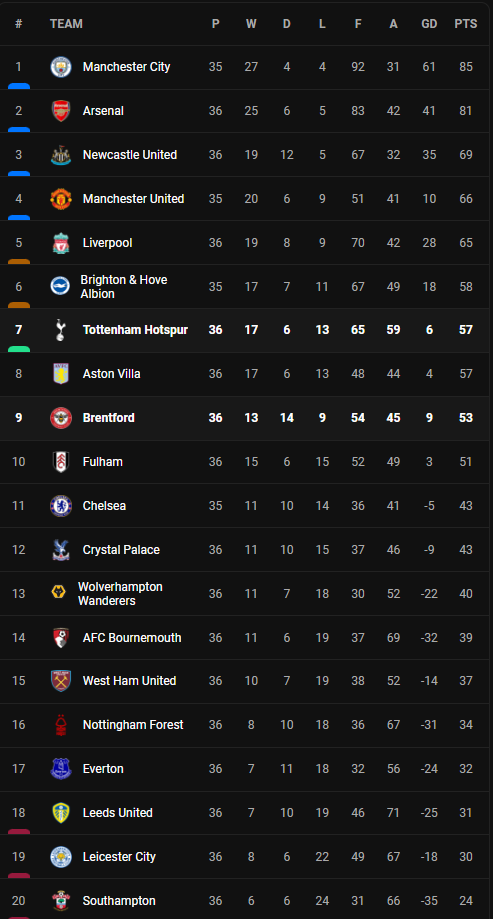Open the Brentford team link
The height and width of the screenshot is (919, 493).
(x=108, y=418)
